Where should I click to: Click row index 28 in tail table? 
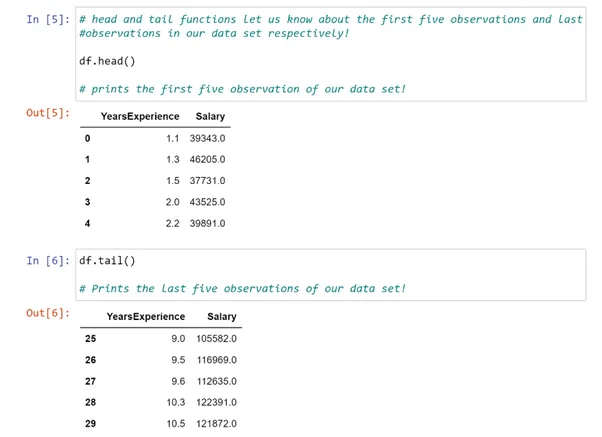[91, 402]
